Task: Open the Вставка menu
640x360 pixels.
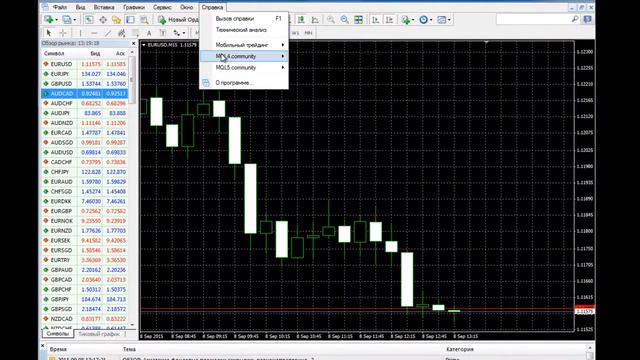Action: pyautogui.click(x=104, y=7)
